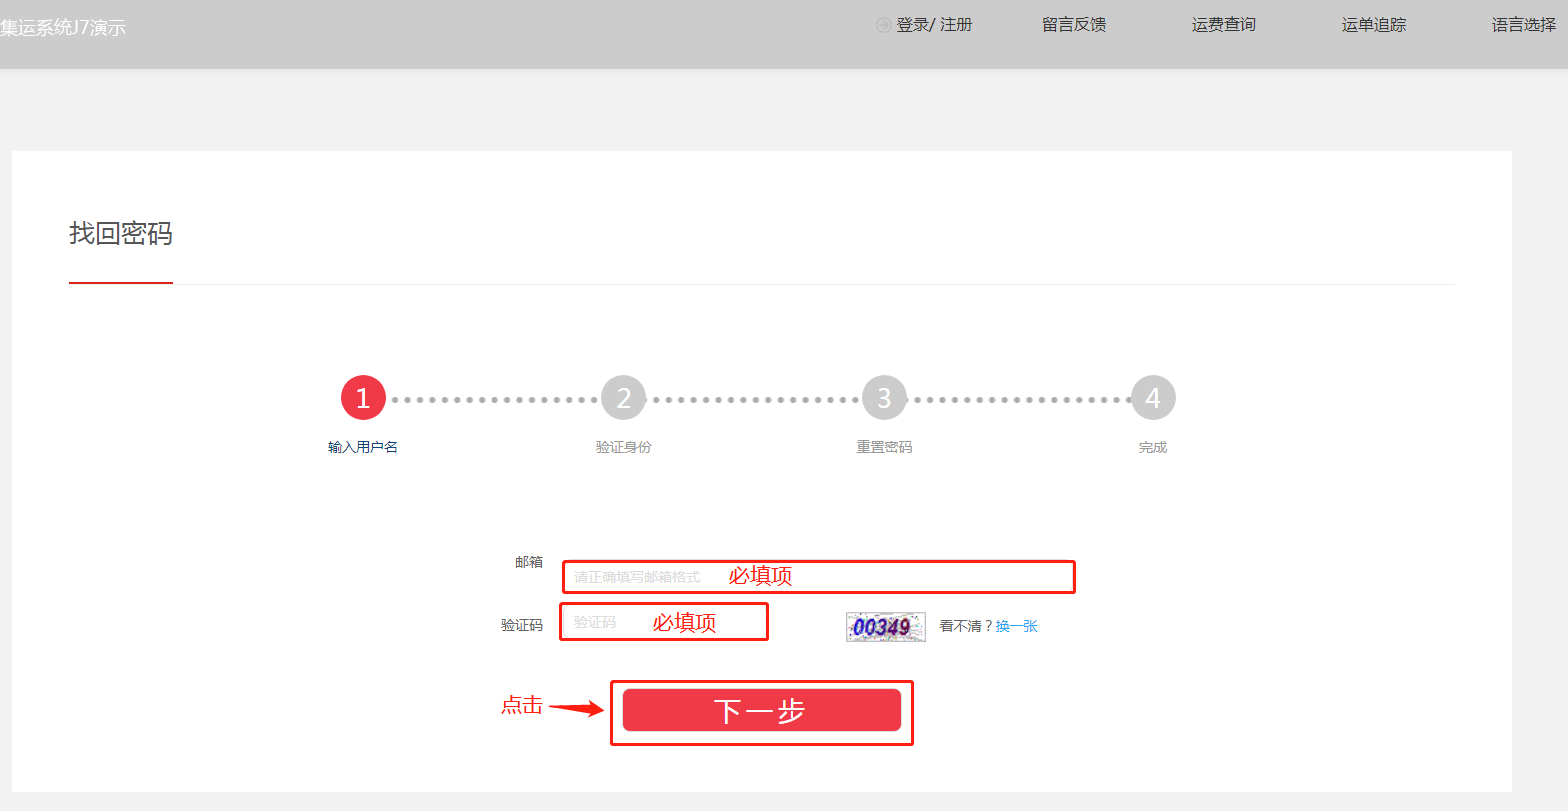Open 运费查询 in the top navigation
Image resolution: width=1568 pixels, height=811 pixels.
tap(1223, 25)
